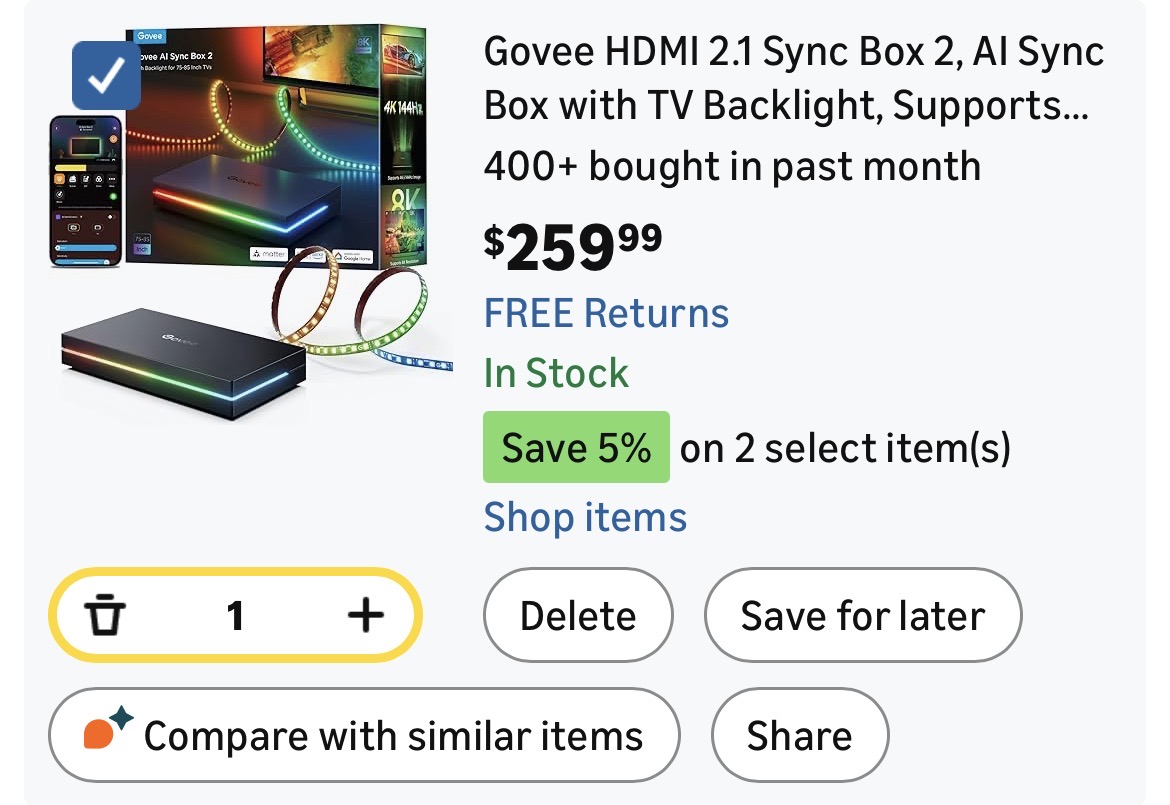1170x805 pixels.
Task: Click the "on 2 select item(s)" text
Action: pyautogui.click(x=845, y=448)
